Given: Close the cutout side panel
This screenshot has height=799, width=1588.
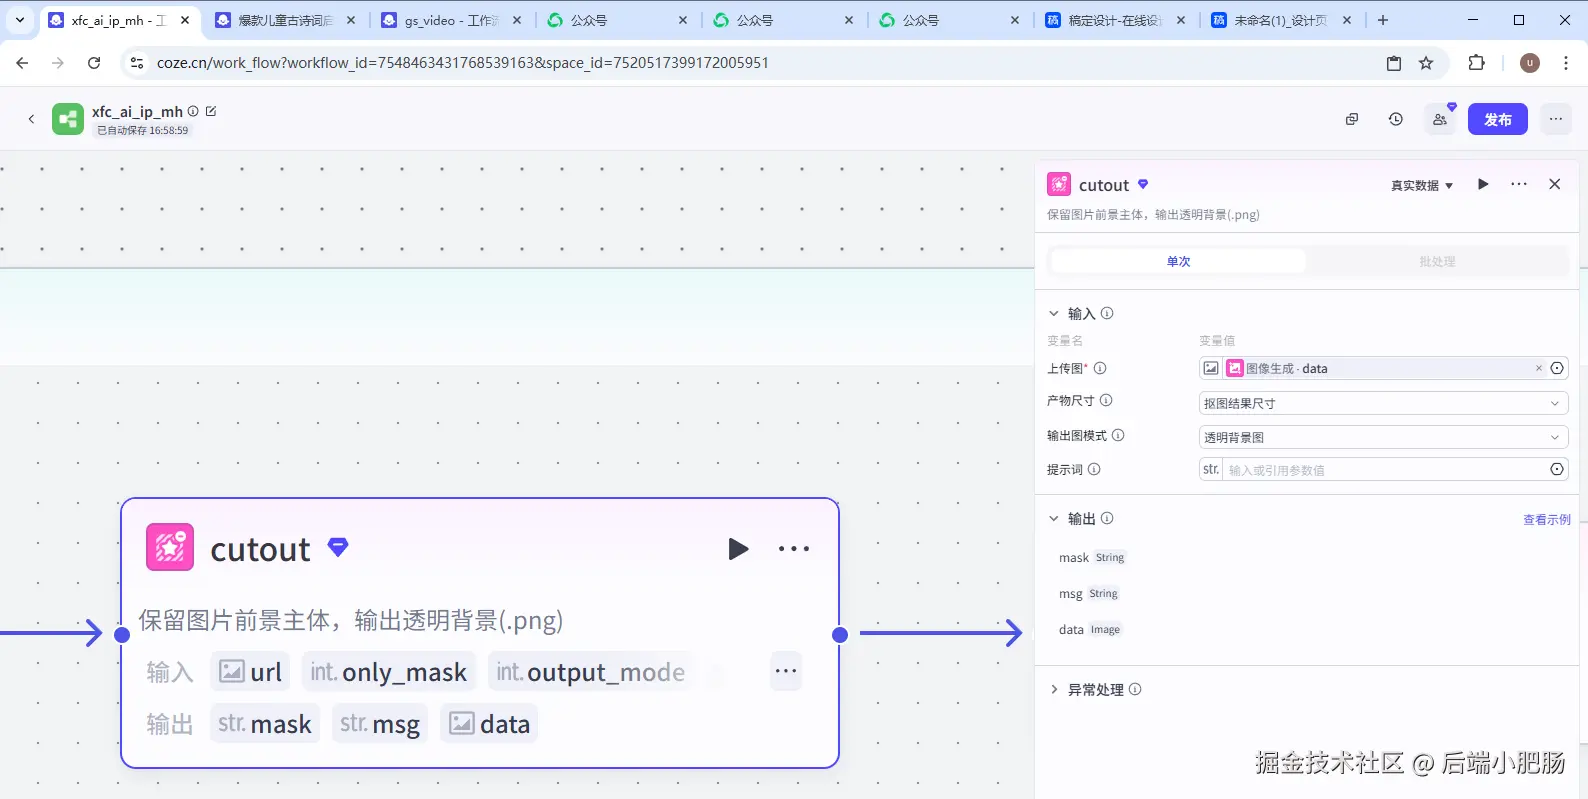Looking at the screenshot, I should (1555, 184).
